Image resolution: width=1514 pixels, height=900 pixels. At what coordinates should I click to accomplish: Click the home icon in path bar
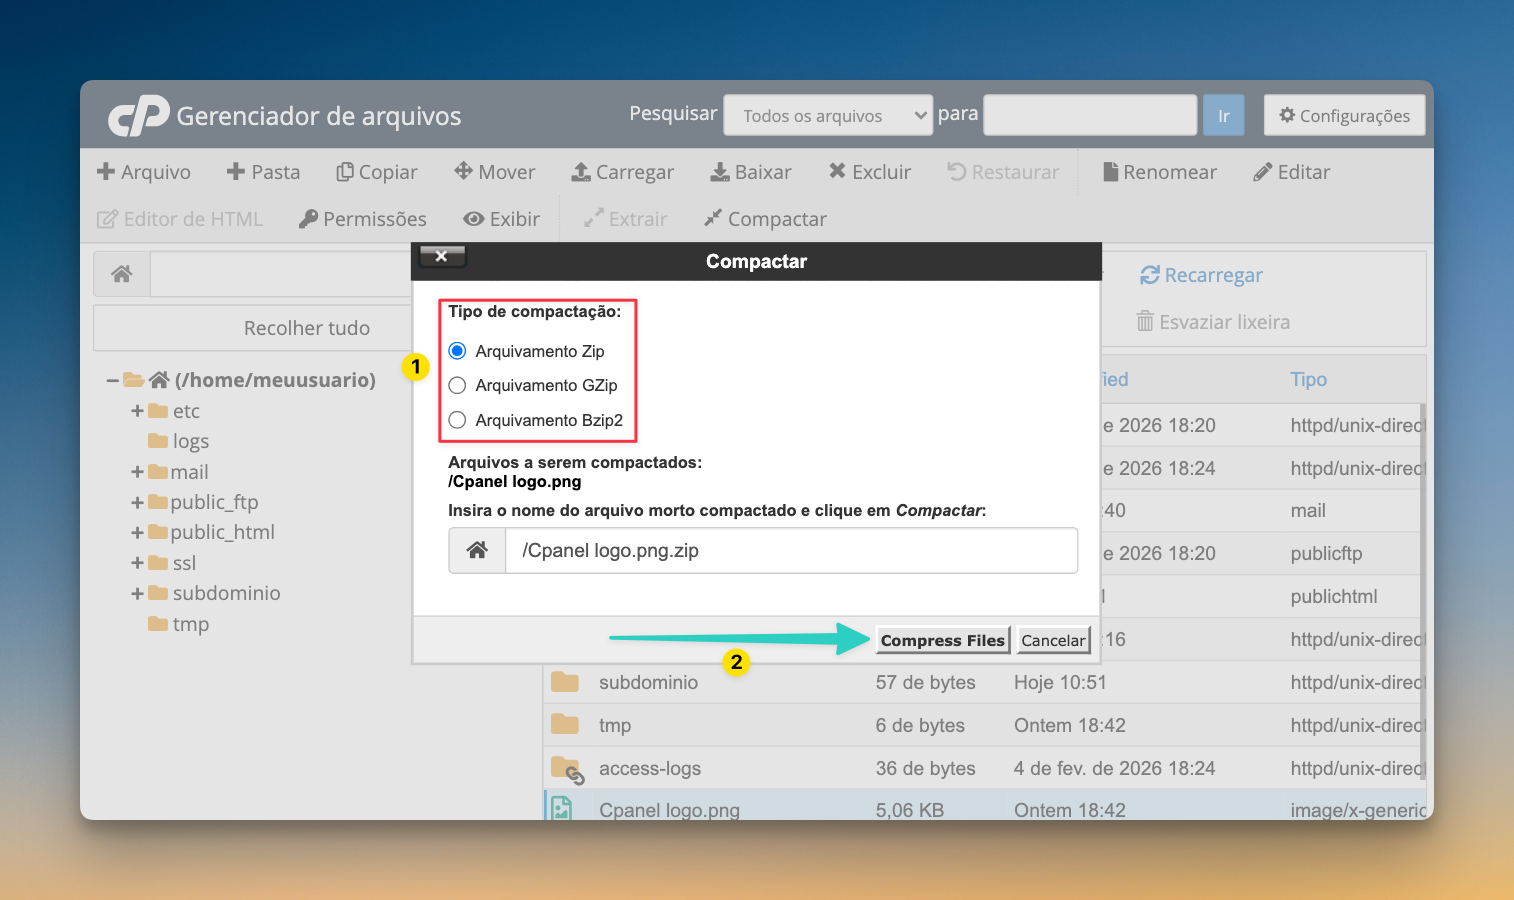click(x=122, y=274)
